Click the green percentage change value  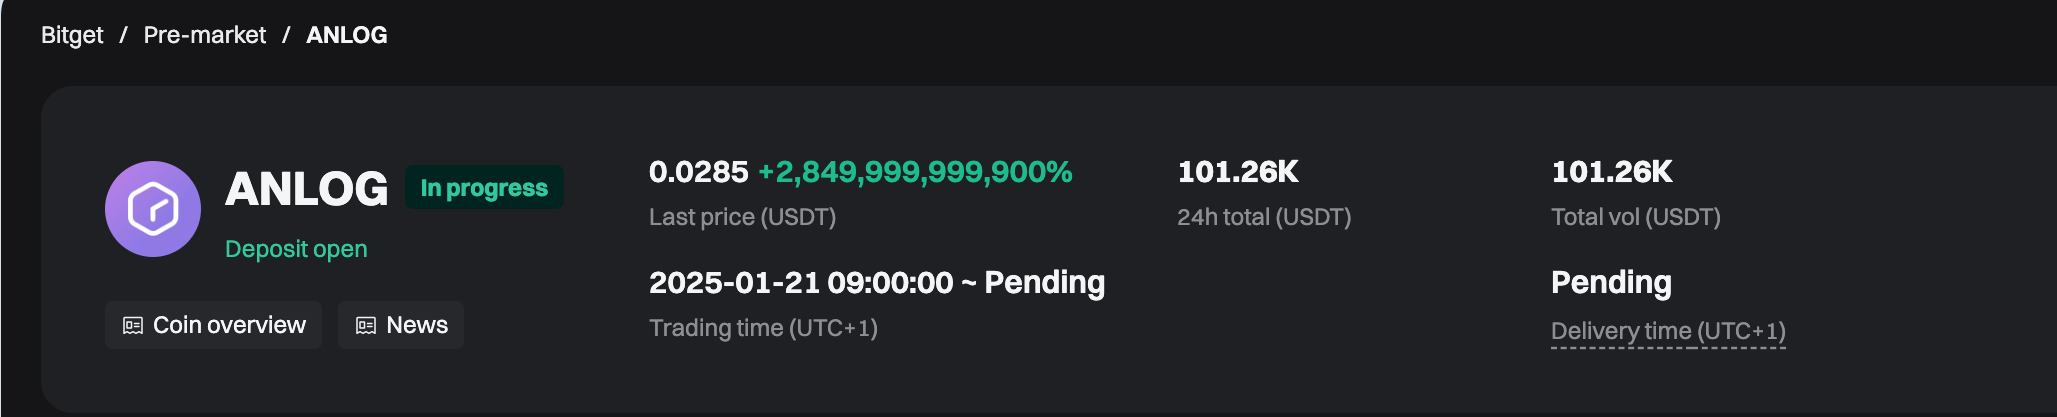point(915,172)
